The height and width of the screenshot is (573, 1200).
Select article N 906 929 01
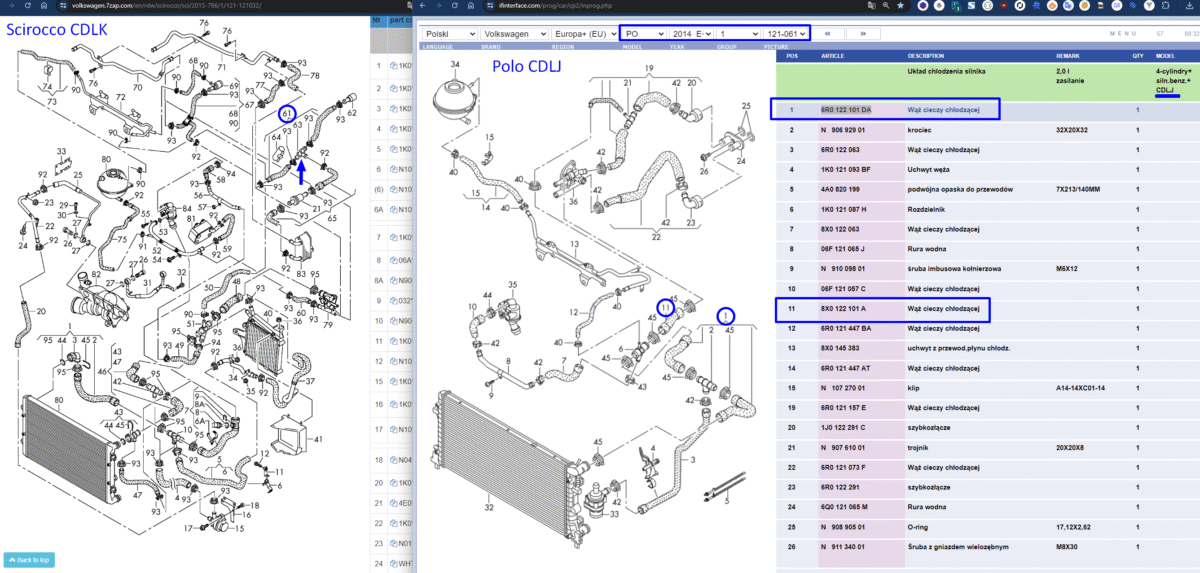point(842,130)
